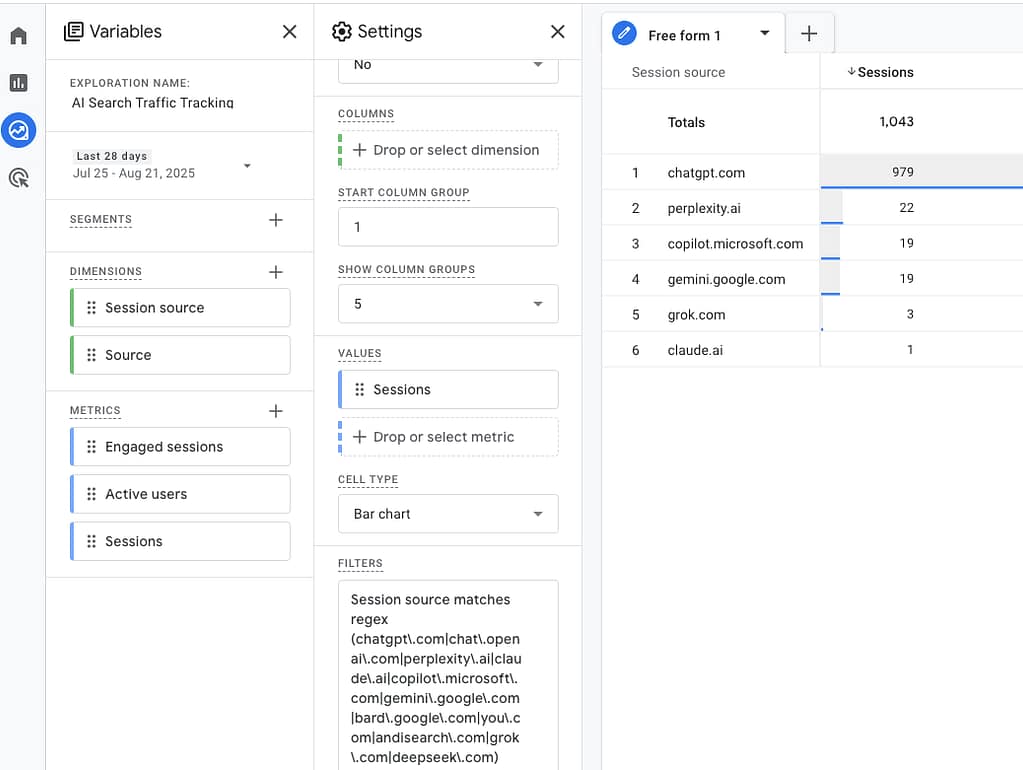1023x770 pixels.
Task: Click the Sessions column header
Action: tap(885, 72)
